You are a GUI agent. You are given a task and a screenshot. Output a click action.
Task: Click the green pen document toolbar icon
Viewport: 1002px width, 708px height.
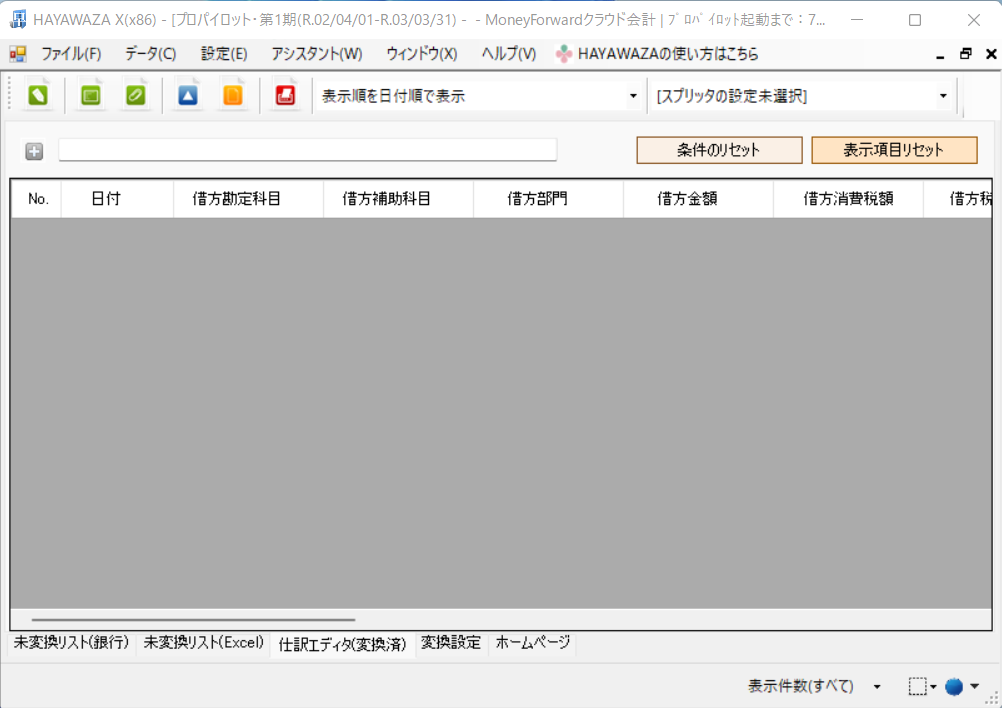38,96
